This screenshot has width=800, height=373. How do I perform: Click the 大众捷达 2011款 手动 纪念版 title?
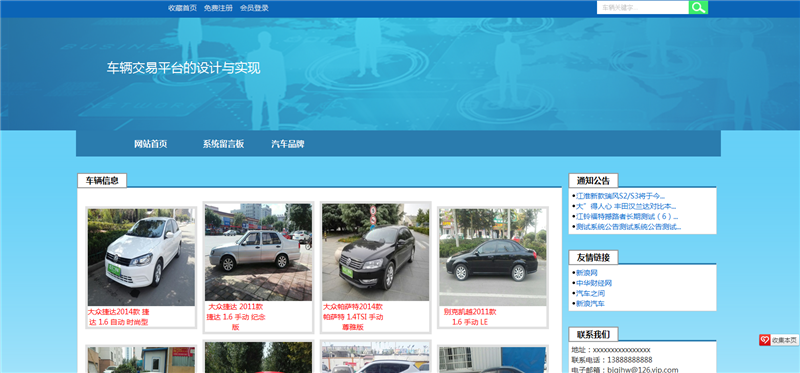236,317
